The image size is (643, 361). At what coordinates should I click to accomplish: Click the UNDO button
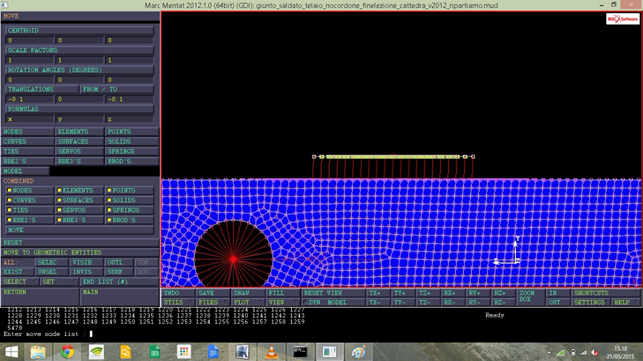tap(178, 293)
